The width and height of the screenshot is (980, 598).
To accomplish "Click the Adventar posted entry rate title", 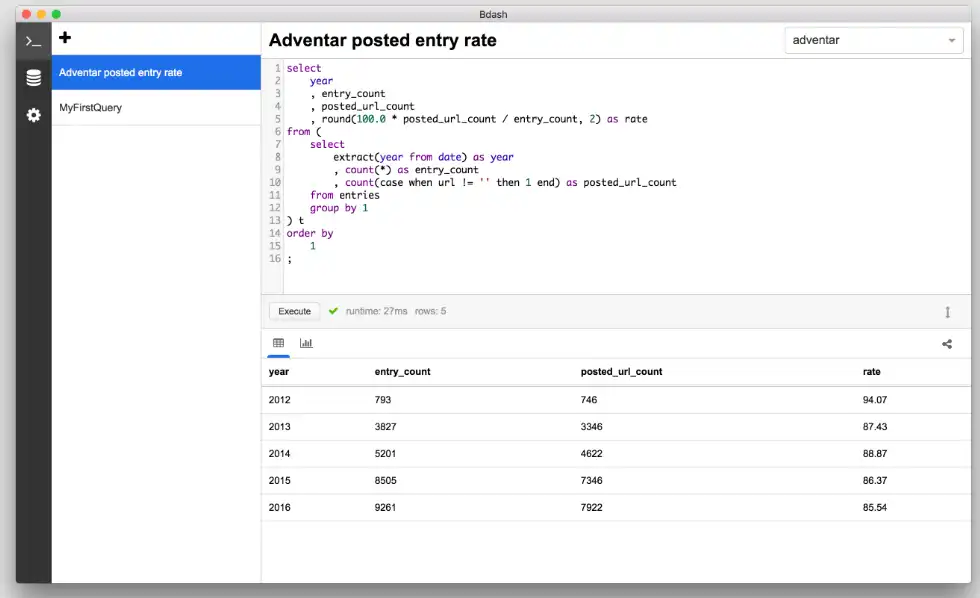I will coord(382,40).
